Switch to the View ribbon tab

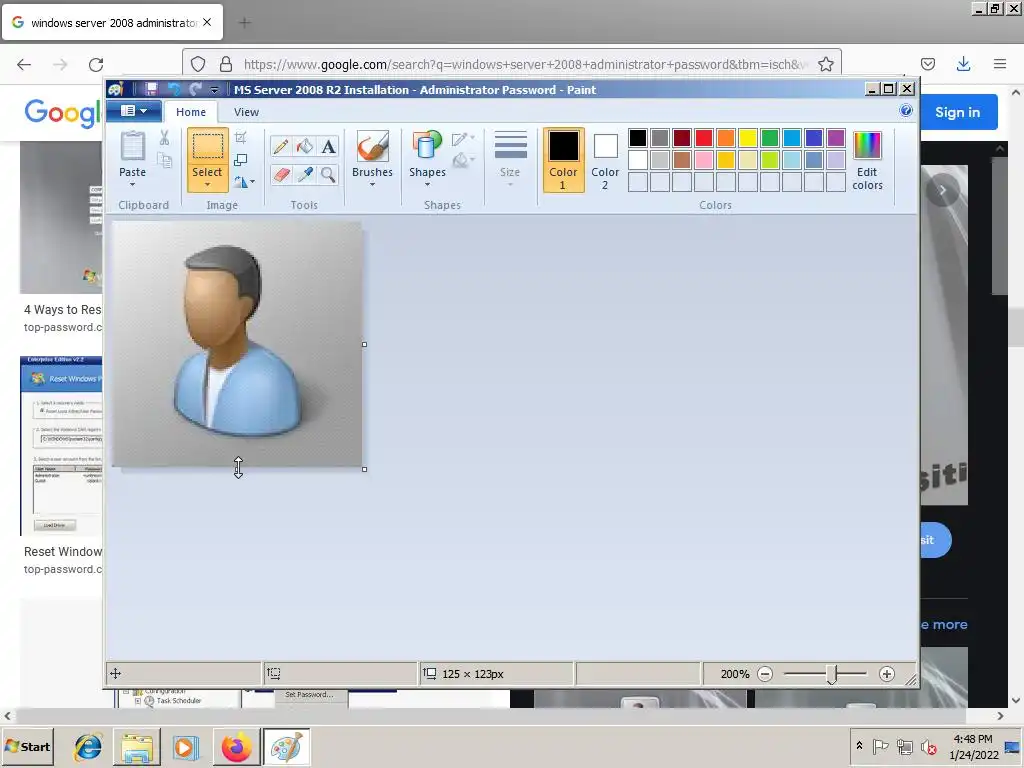(246, 112)
